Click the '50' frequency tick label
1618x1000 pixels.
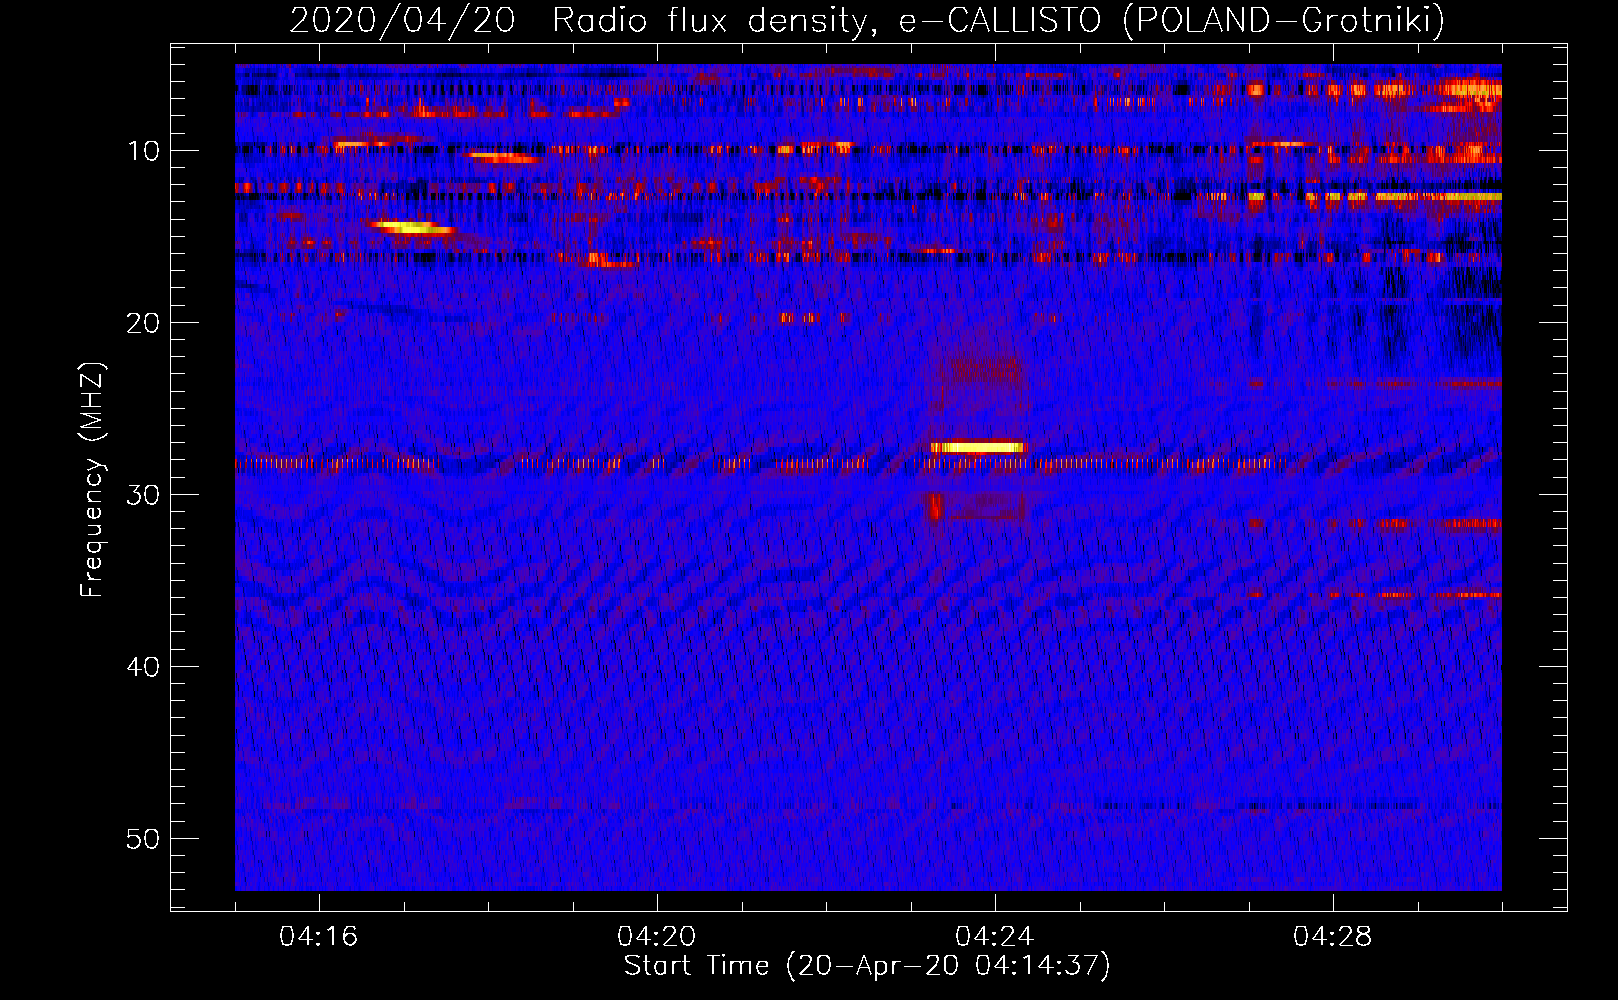(144, 839)
